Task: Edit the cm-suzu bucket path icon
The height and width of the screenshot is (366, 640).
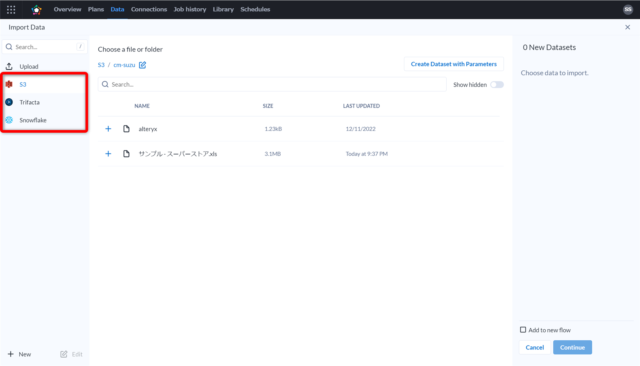Action: point(142,65)
